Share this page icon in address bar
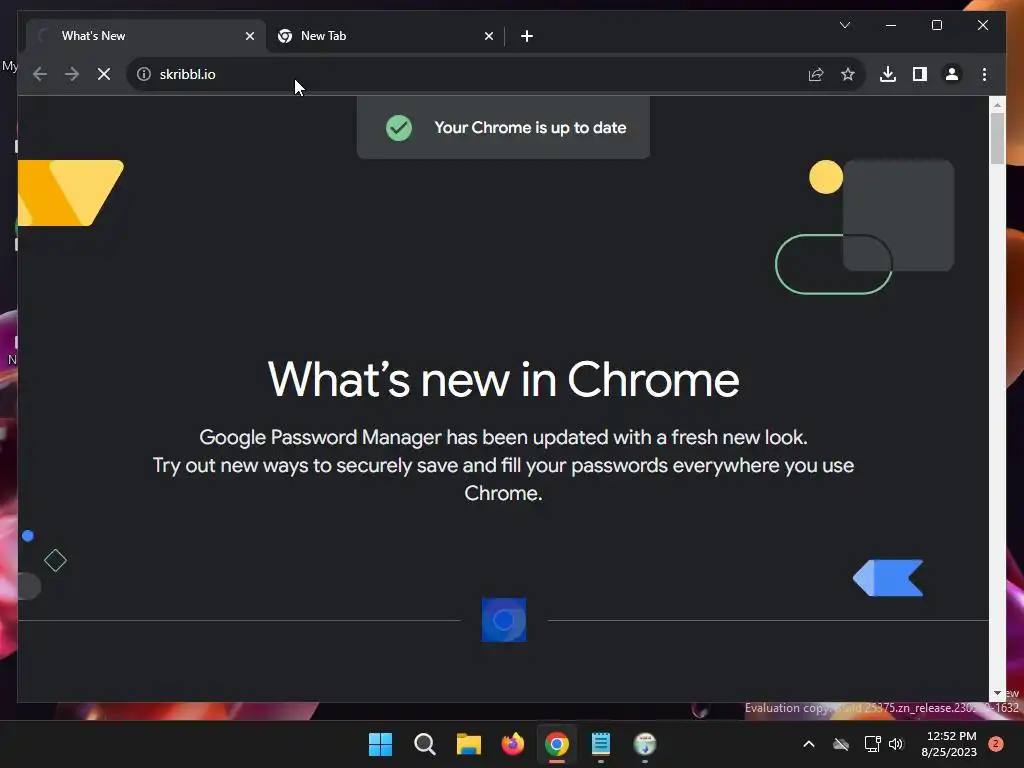The width and height of the screenshot is (1024, 768). pos(816,74)
